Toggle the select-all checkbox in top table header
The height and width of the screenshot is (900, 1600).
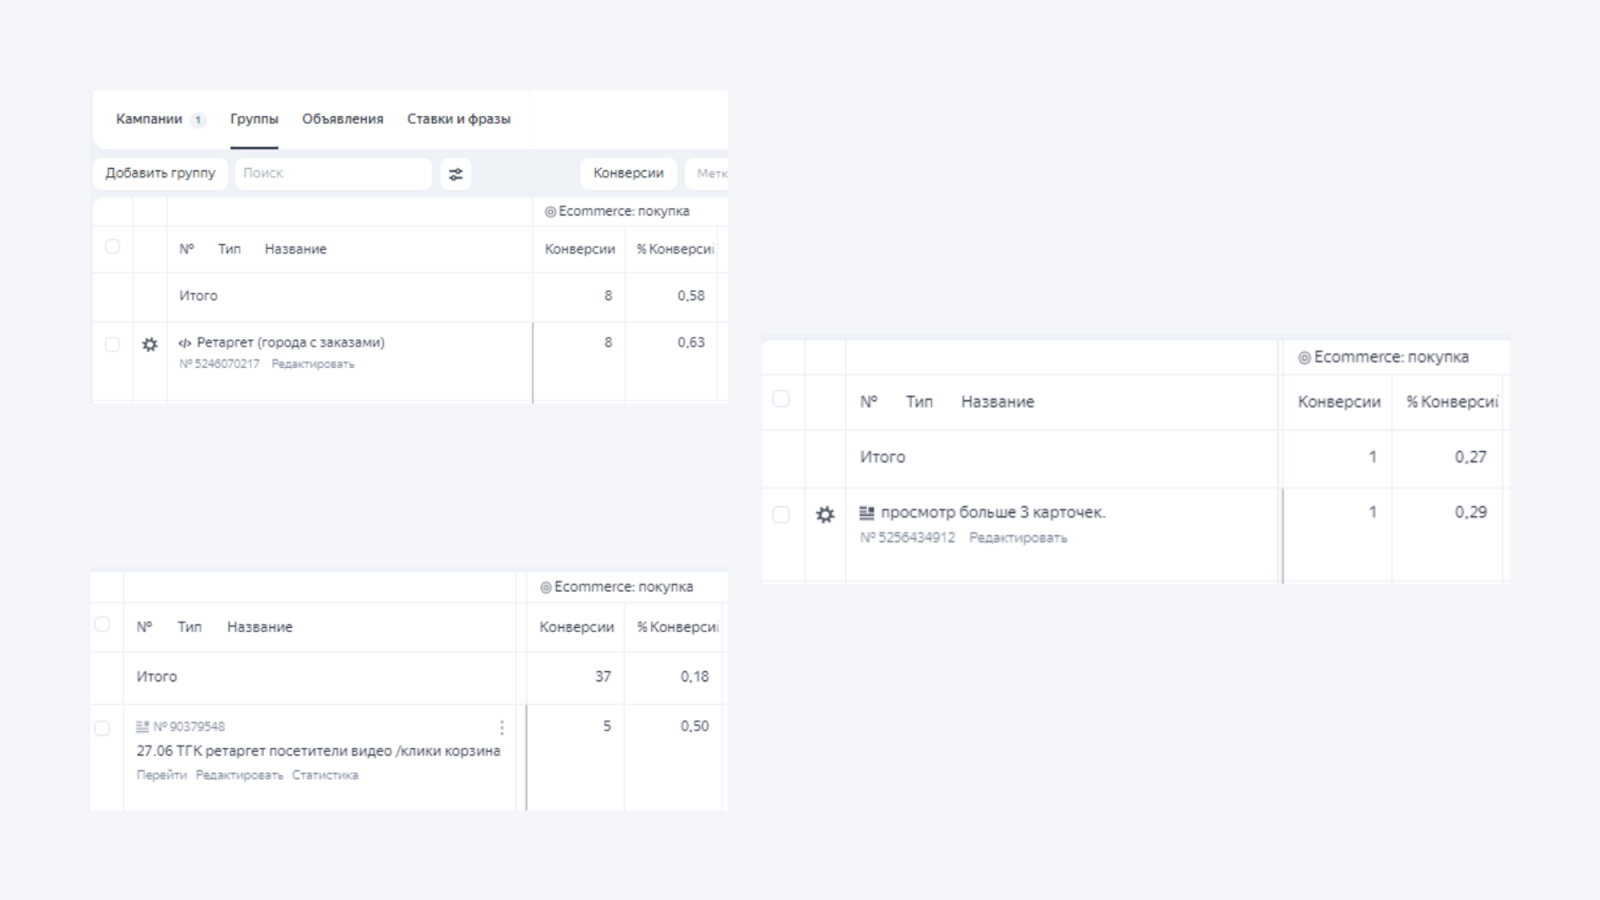click(113, 247)
